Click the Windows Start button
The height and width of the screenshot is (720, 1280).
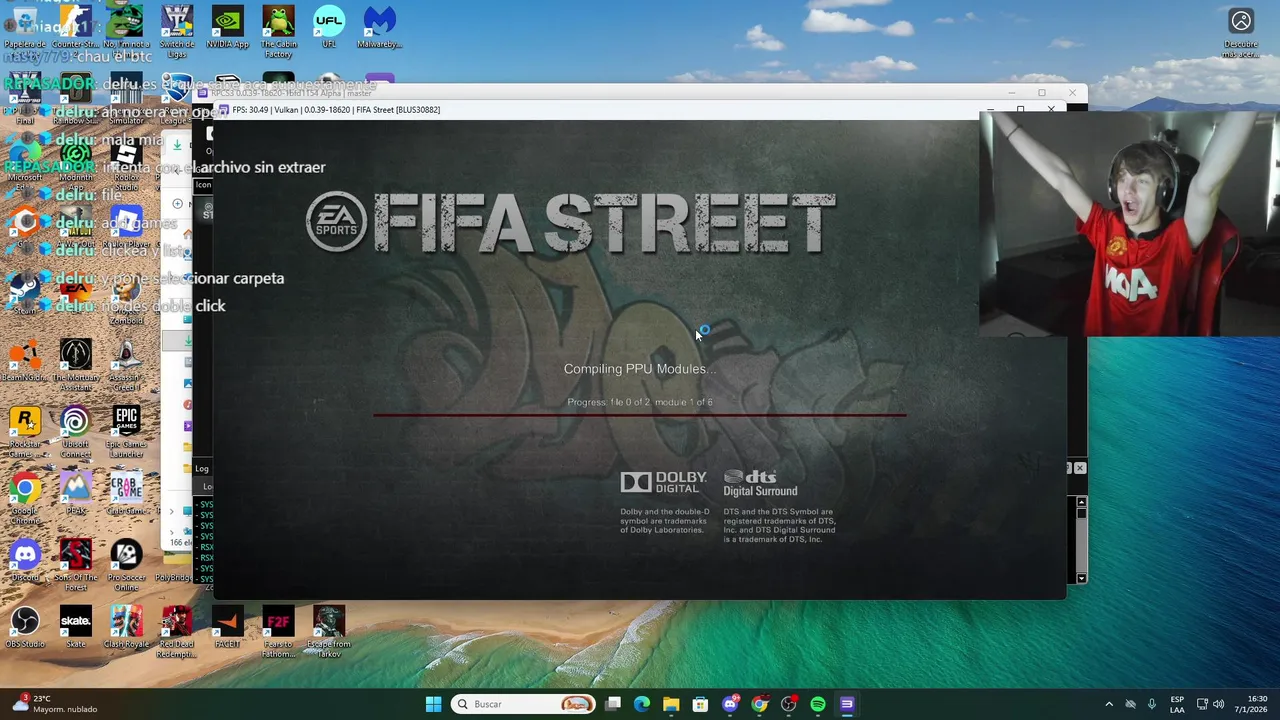(433, 704)
